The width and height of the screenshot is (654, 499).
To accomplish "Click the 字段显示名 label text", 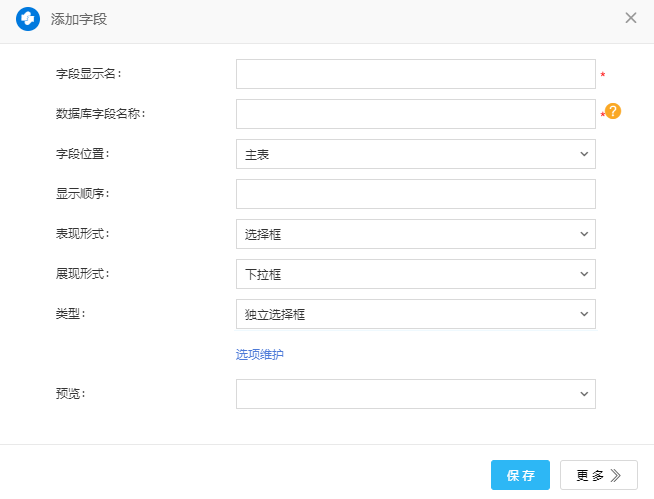I will pyautogui.click(x=88, y=74).
